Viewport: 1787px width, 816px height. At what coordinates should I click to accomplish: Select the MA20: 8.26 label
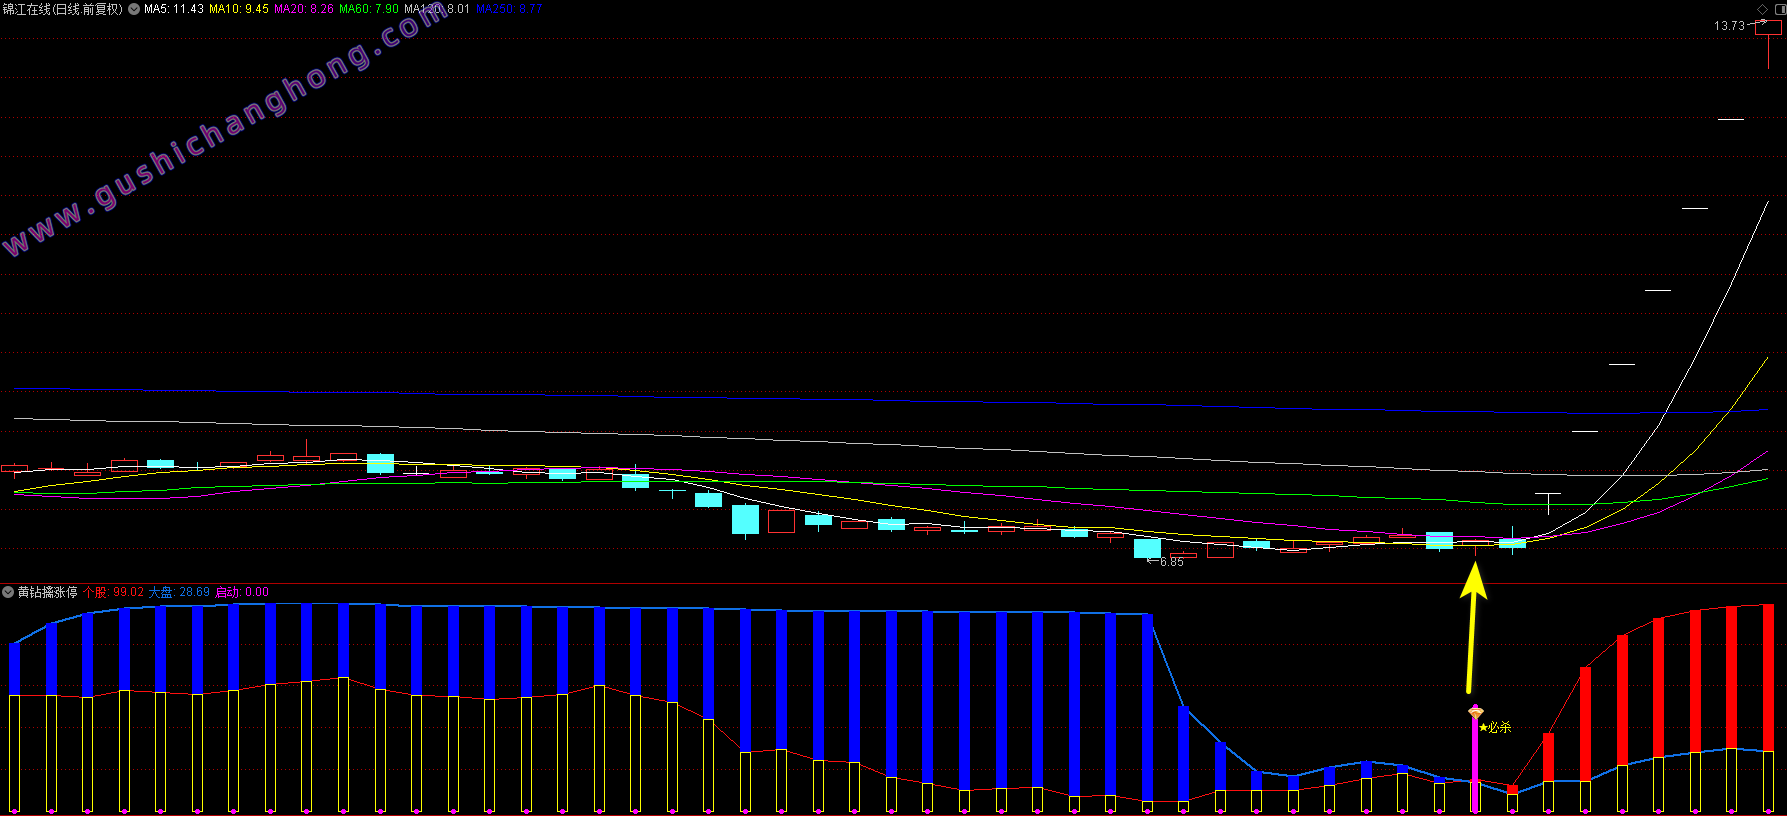tap(304, 9)
